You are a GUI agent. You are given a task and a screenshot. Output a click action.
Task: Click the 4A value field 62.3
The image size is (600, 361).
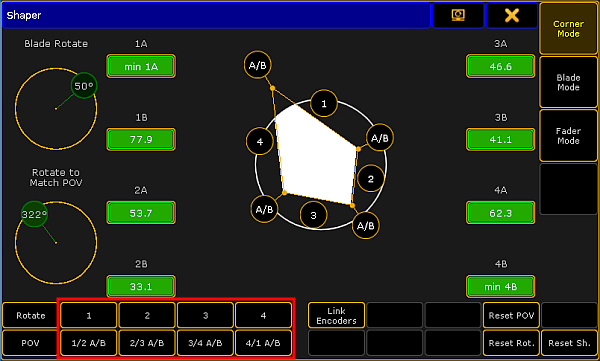click(501, 213)
